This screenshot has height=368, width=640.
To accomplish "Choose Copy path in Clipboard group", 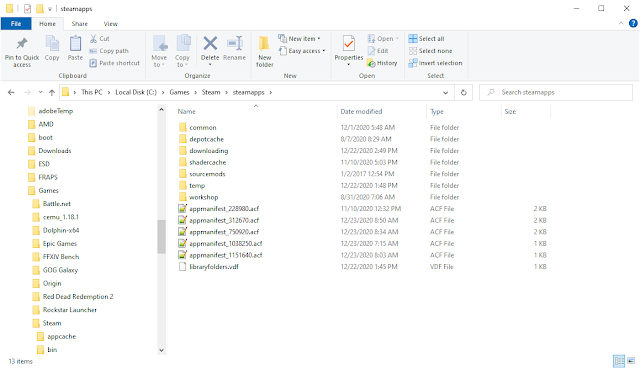I will [109, 51].
